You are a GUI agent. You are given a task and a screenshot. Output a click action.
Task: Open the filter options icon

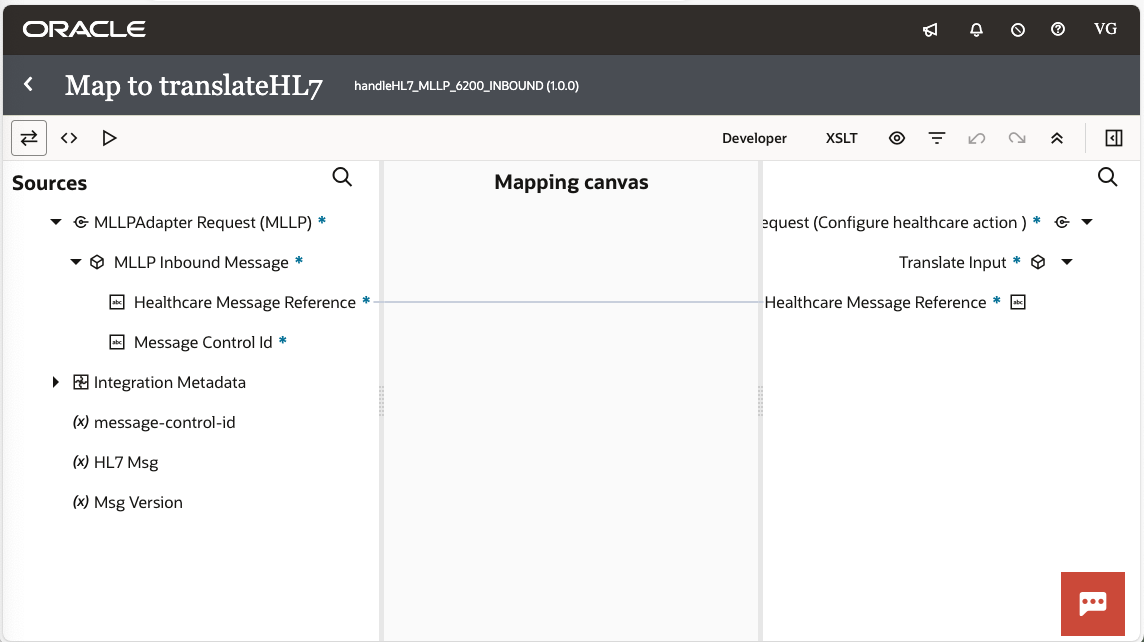[x=937, y=138]
